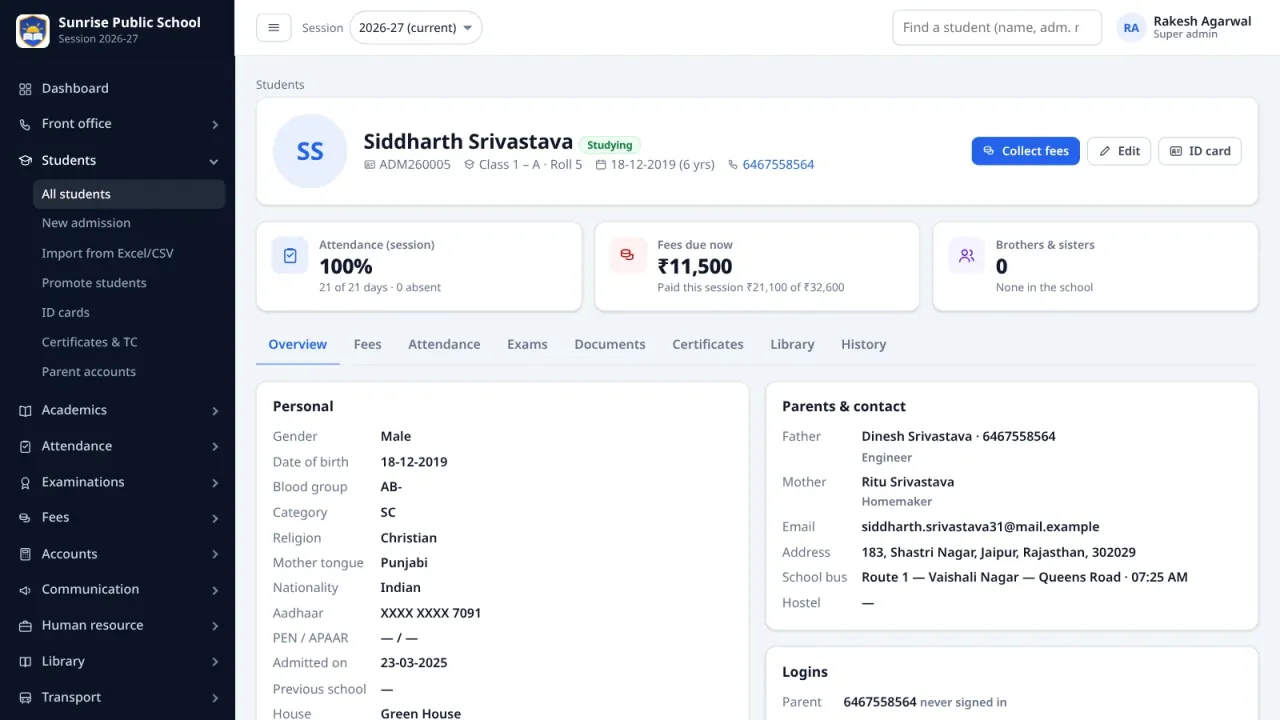The height and width of the screenshot is (720, 1280).
Task: Collapse the Students menu chevron
Action: 214,161
